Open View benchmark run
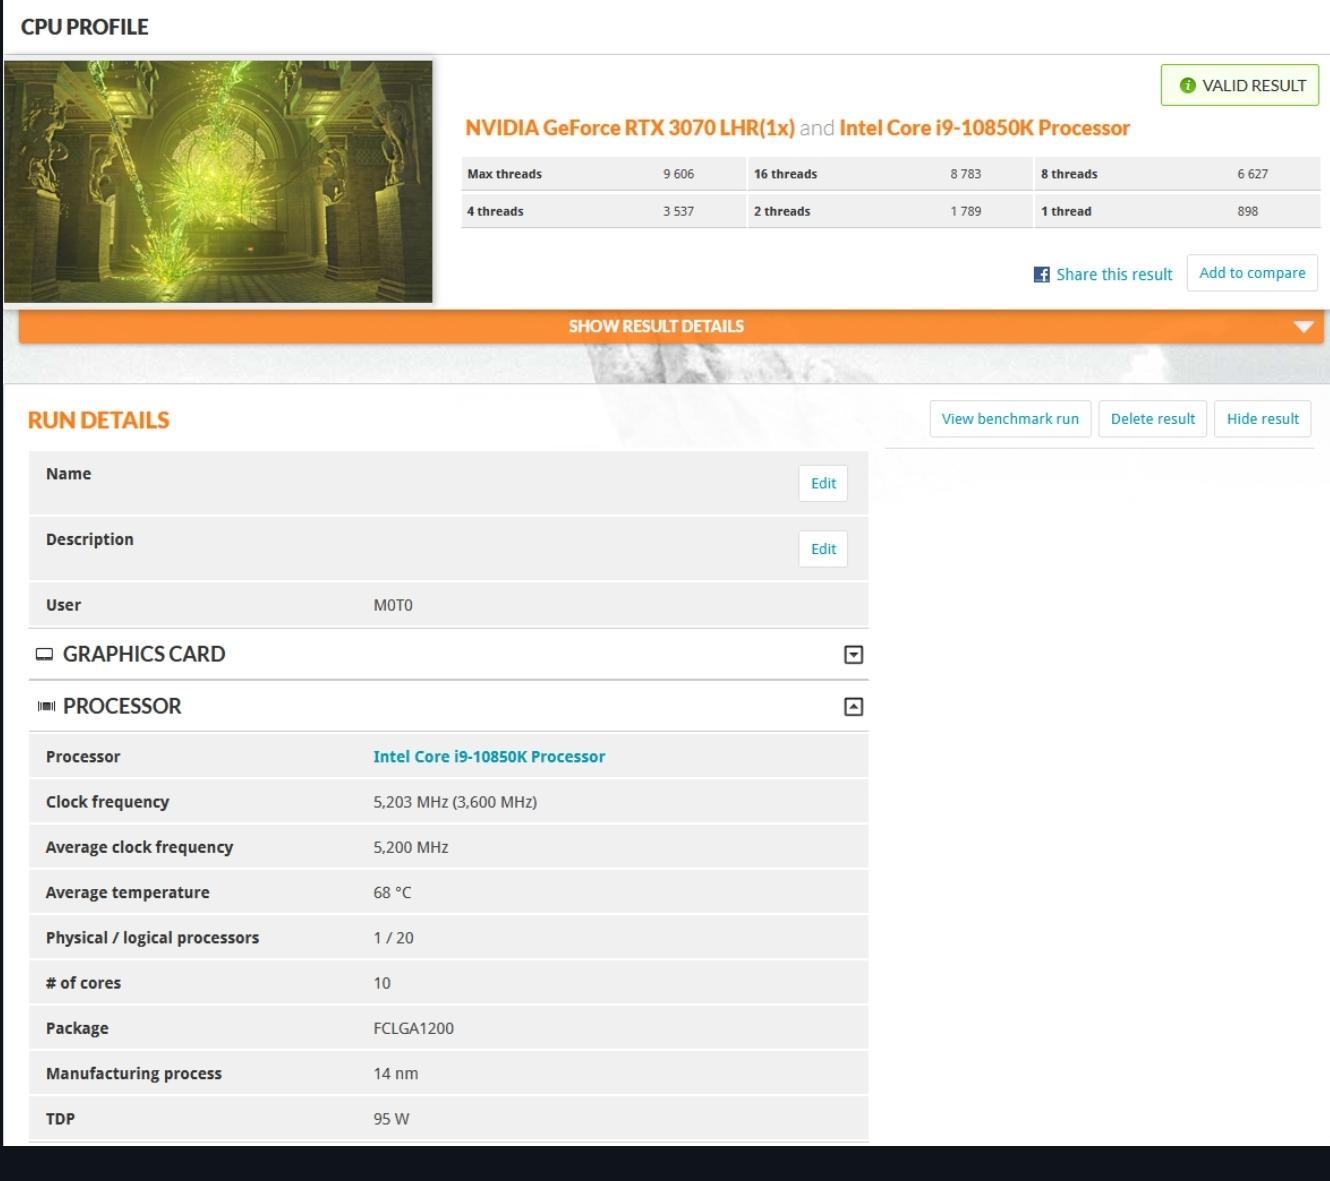Image resolution: width=1330 pixels, height=1181 pixels. pos(1010,419)
